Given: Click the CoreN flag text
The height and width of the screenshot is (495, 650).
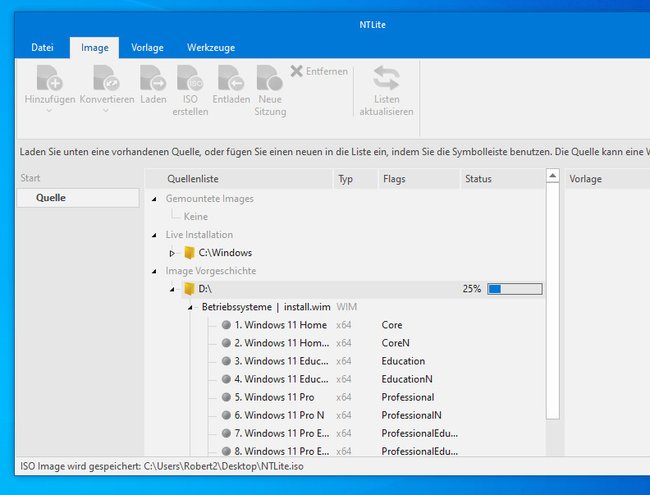Looking at the screenshot, I should [395, 343].
